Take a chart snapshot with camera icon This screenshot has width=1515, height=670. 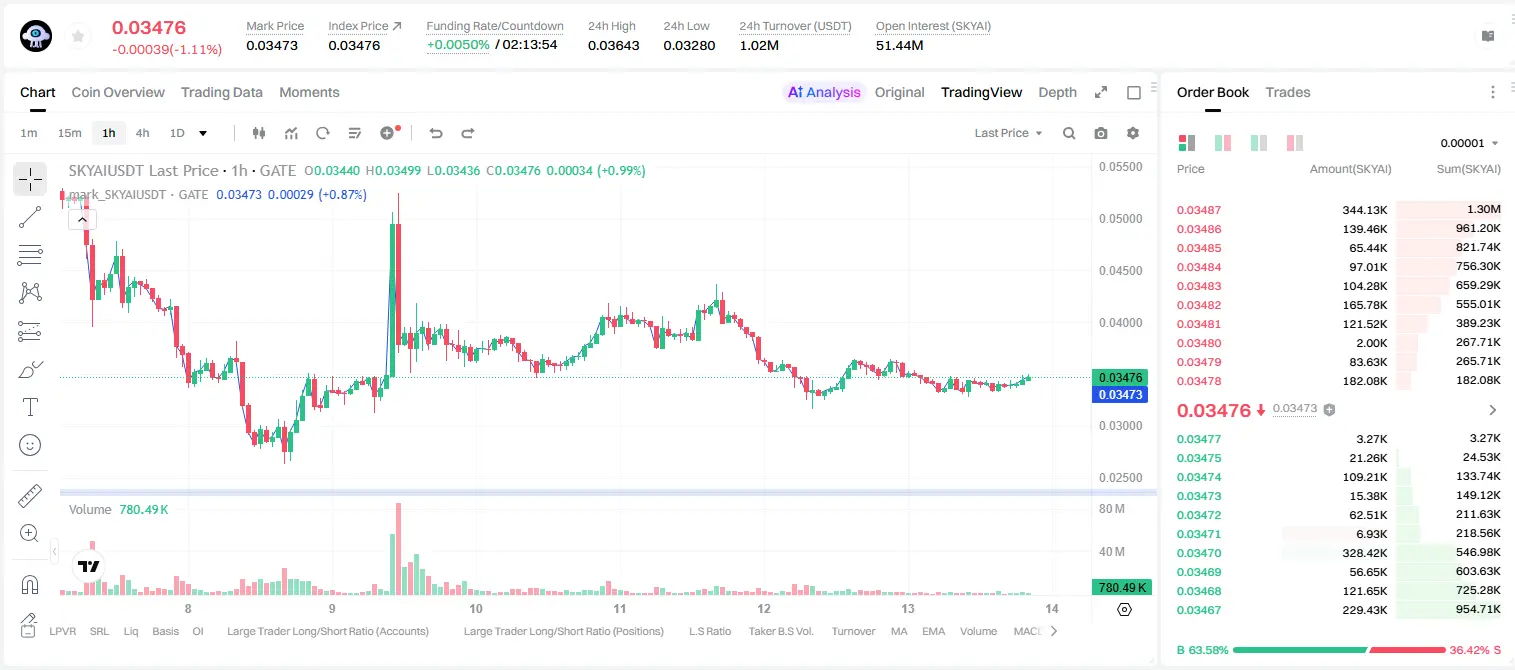coord(1101,133)
